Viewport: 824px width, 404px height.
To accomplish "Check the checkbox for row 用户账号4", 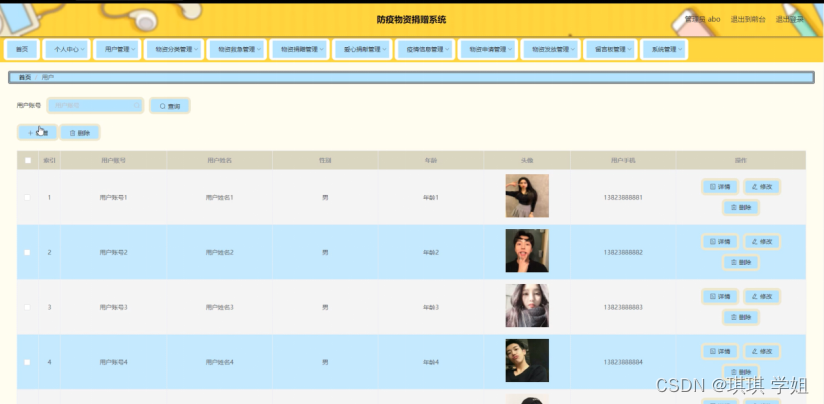I will pyautogui.click(x=28, y=362).
